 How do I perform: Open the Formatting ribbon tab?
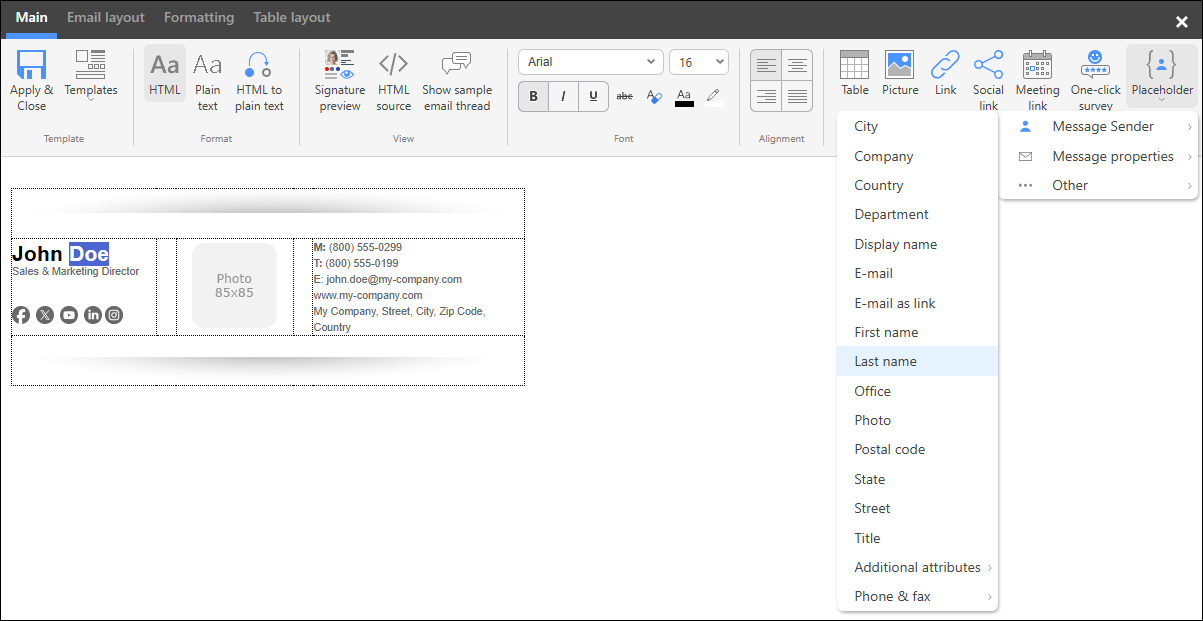pos(198,17)
